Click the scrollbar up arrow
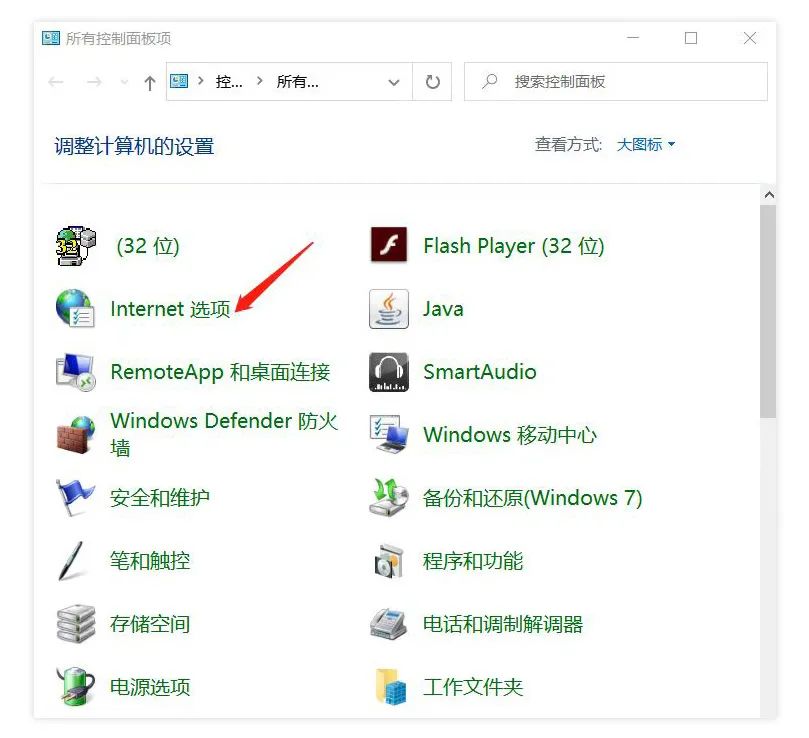Viewport: 809px width, 738px height. coord(769,195)
